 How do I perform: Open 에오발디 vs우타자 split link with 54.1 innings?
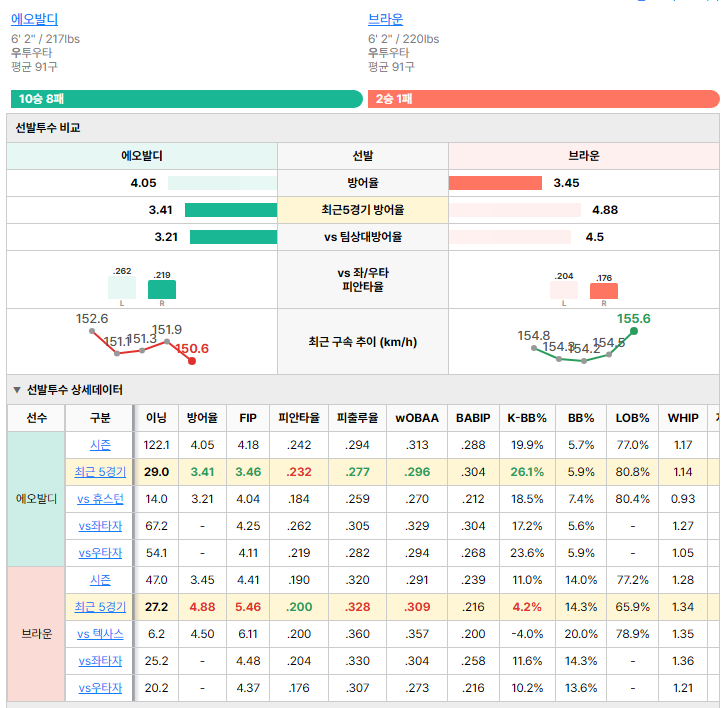[x=100, y=552]
